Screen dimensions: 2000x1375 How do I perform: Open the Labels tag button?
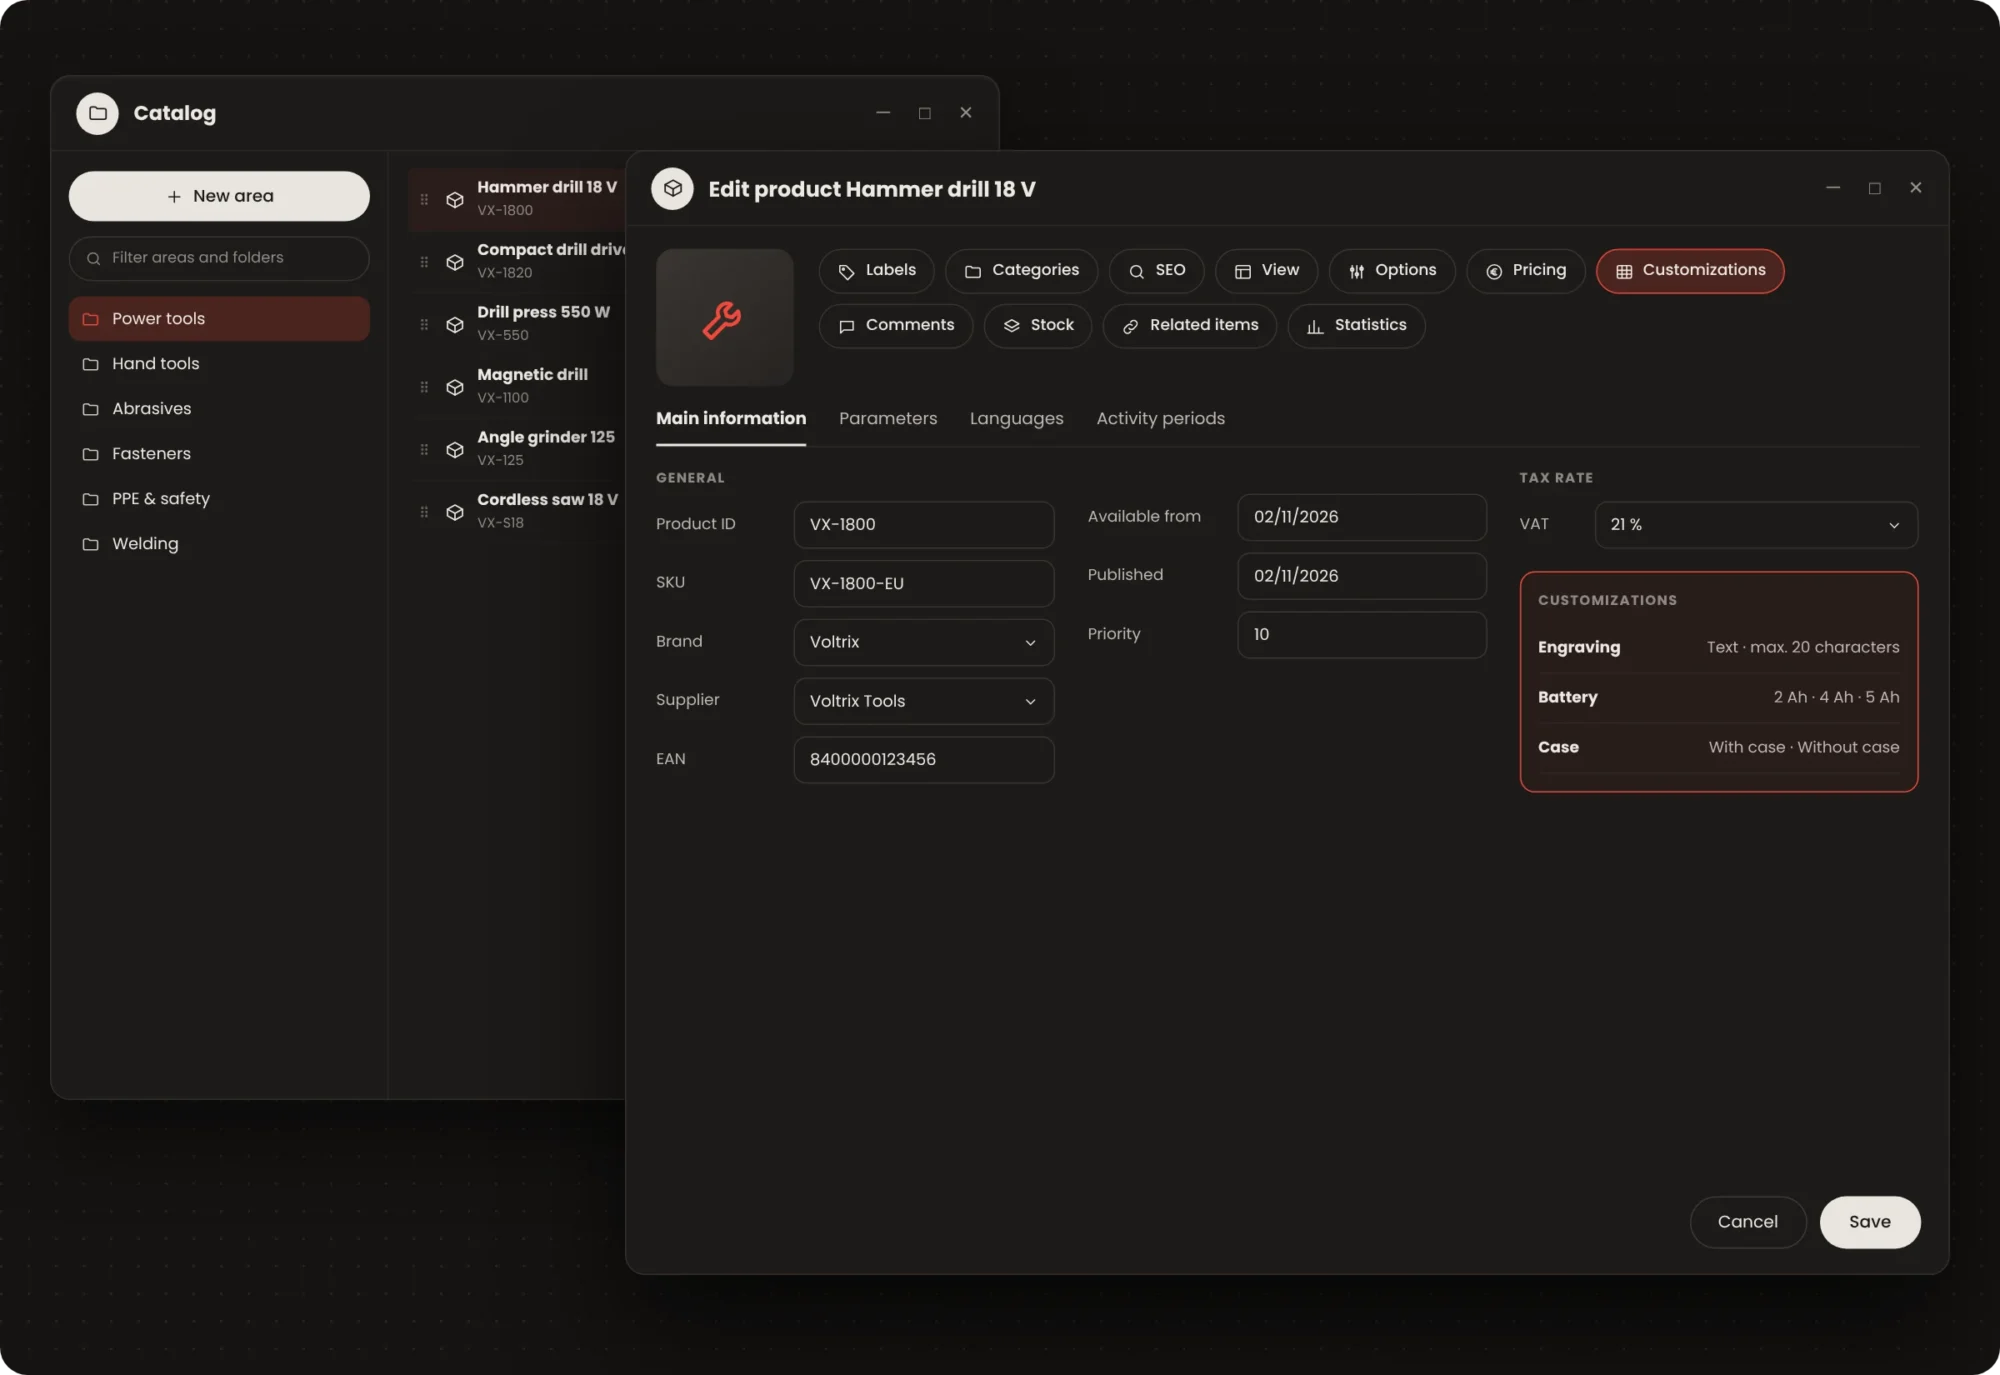pyautogui.click(x=876, y=271)
